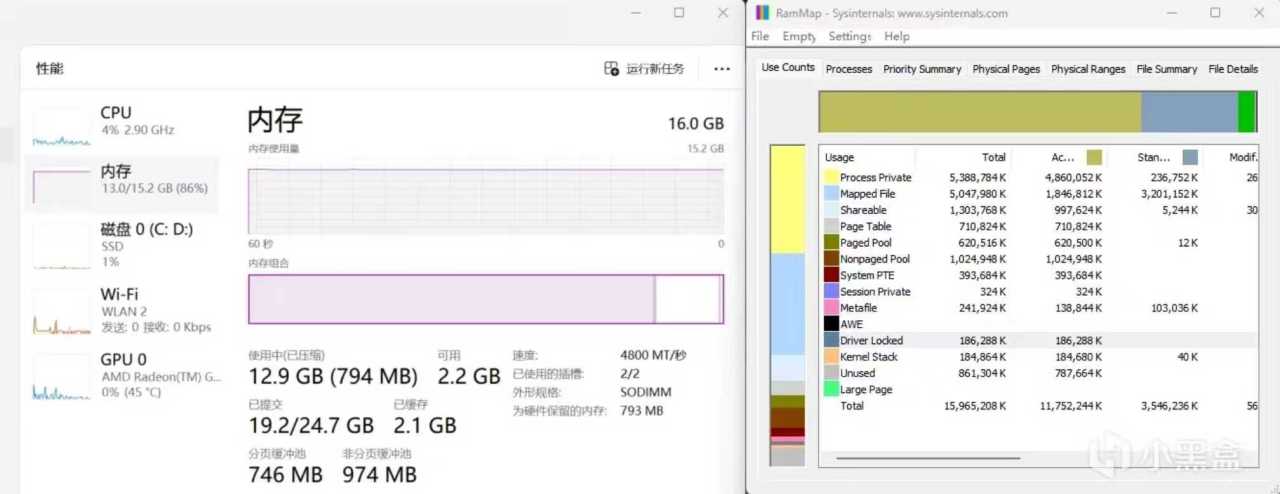
Task: Switch to the Physical Pages tab
Action: click(1006, 69)
